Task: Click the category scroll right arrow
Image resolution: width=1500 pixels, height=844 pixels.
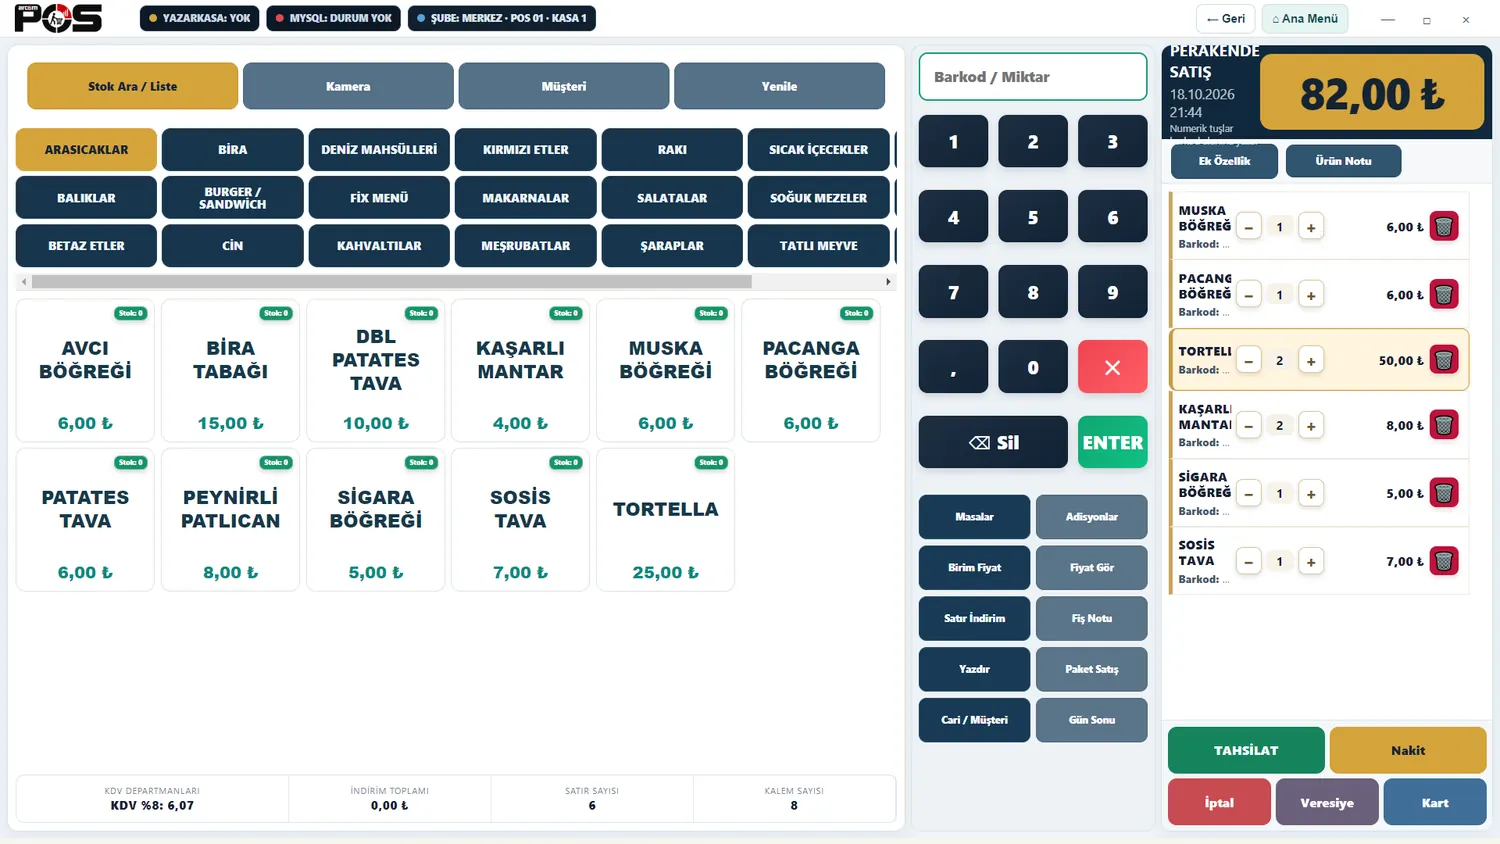Action: click(x=888, y=282)
